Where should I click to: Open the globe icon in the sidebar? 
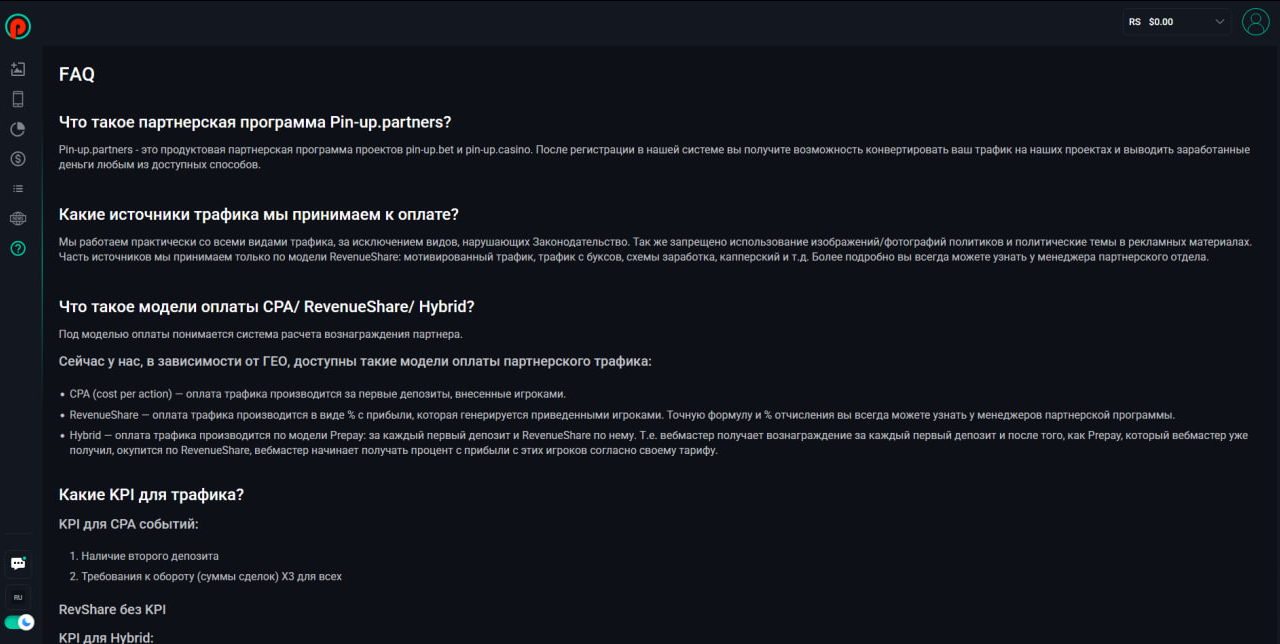(18, 218)
